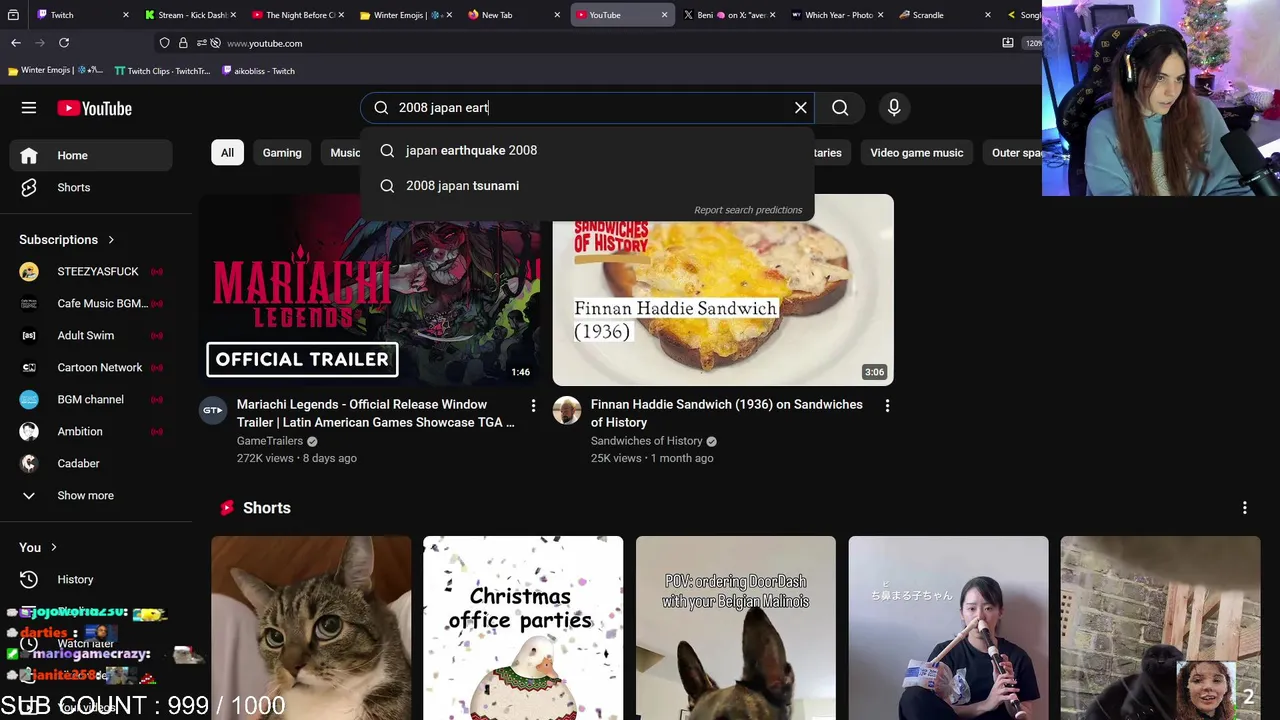Image resolution: width=1280 pixels, height=720 pixels.
Task: Switch to 'Stream - Kick Dash' browser tab
Action: coord(189,15)
